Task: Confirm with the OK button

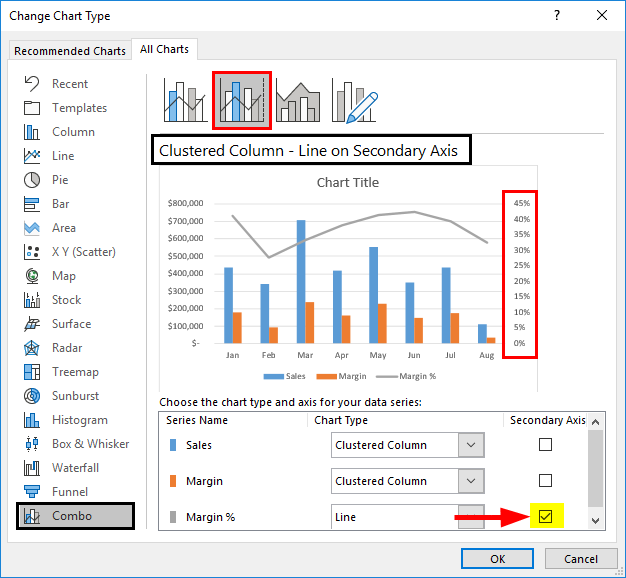Action: [x=497, y=558]
